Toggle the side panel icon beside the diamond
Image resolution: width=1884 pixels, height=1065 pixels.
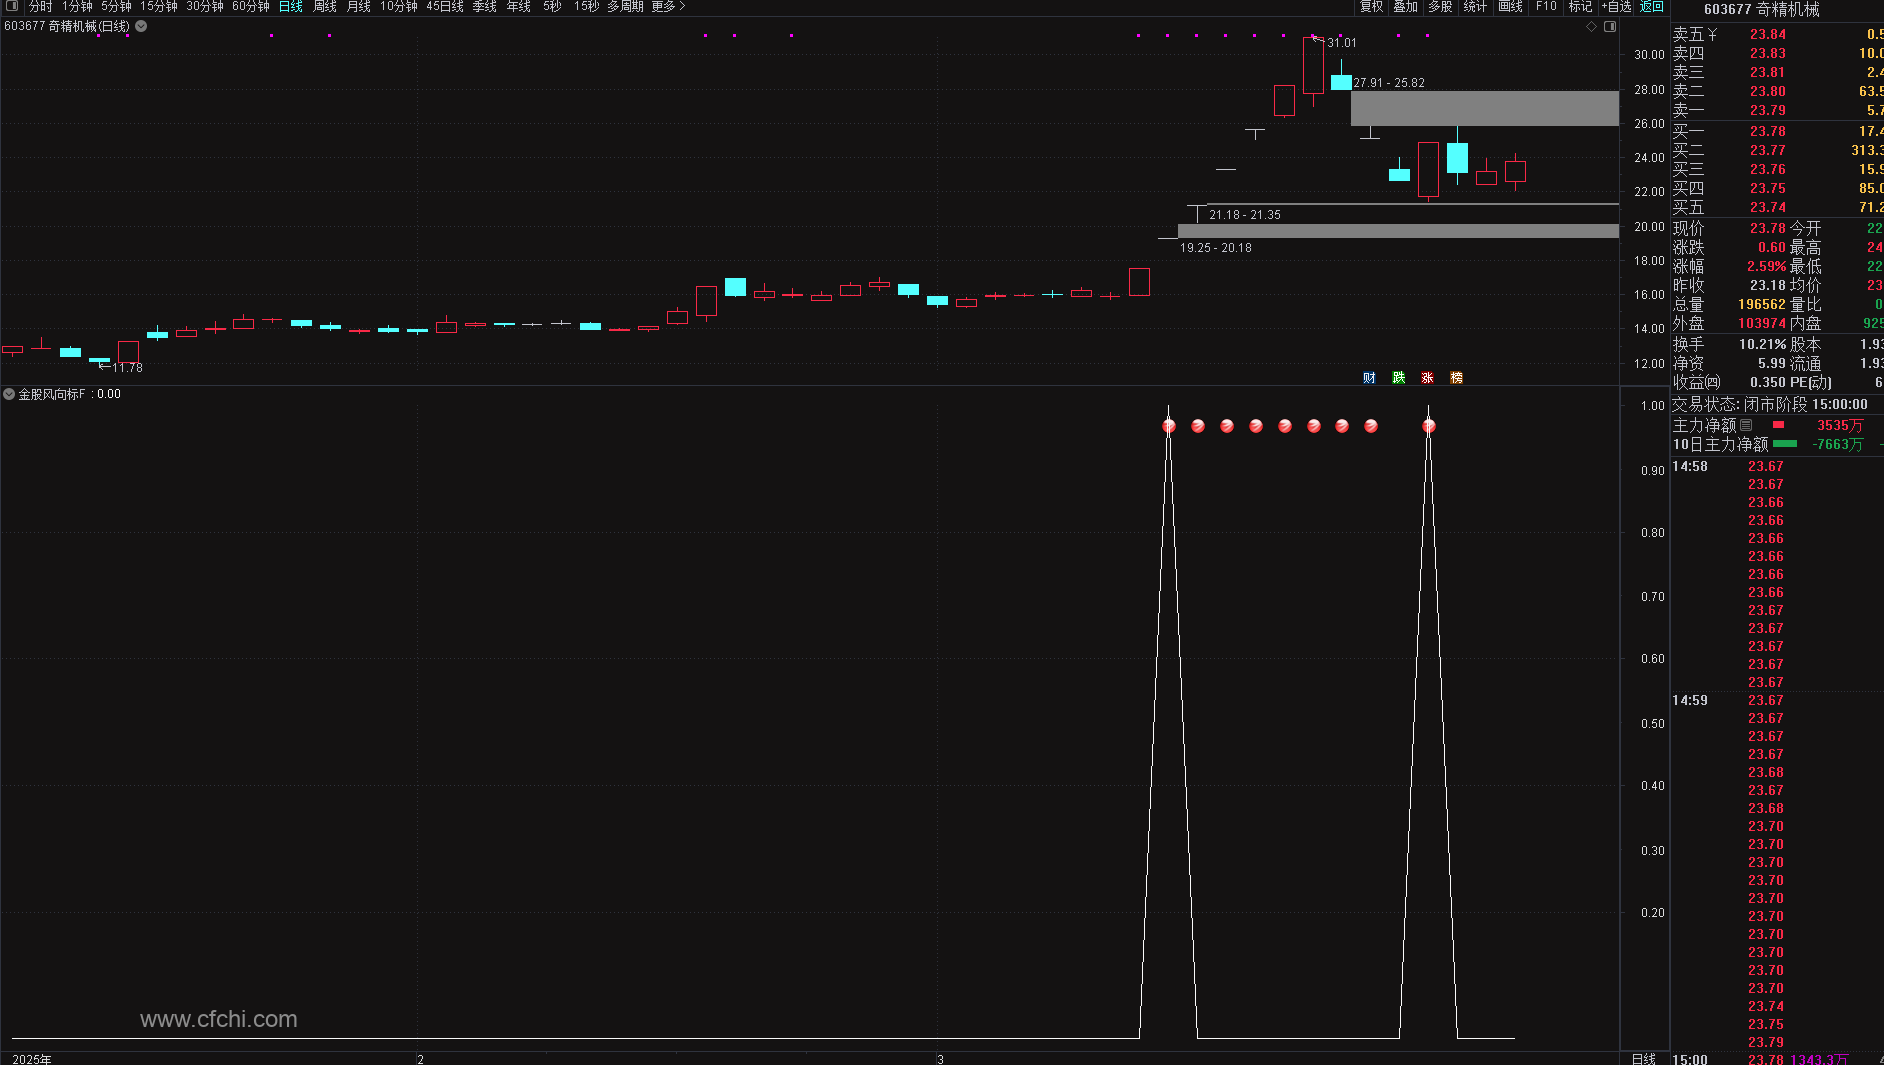point(1610,27)
